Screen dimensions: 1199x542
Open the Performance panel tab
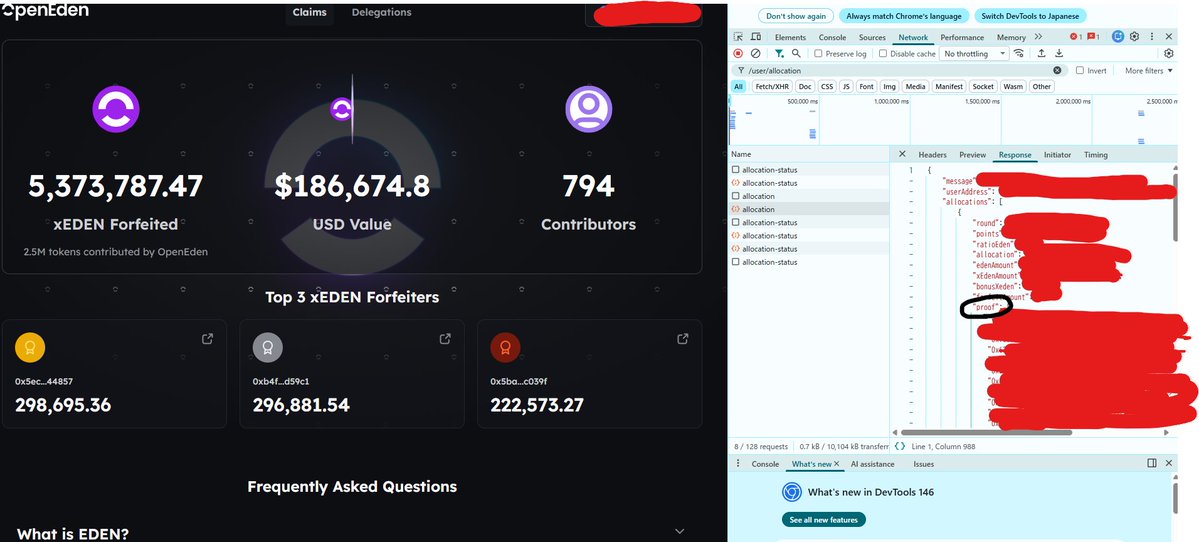962,37
